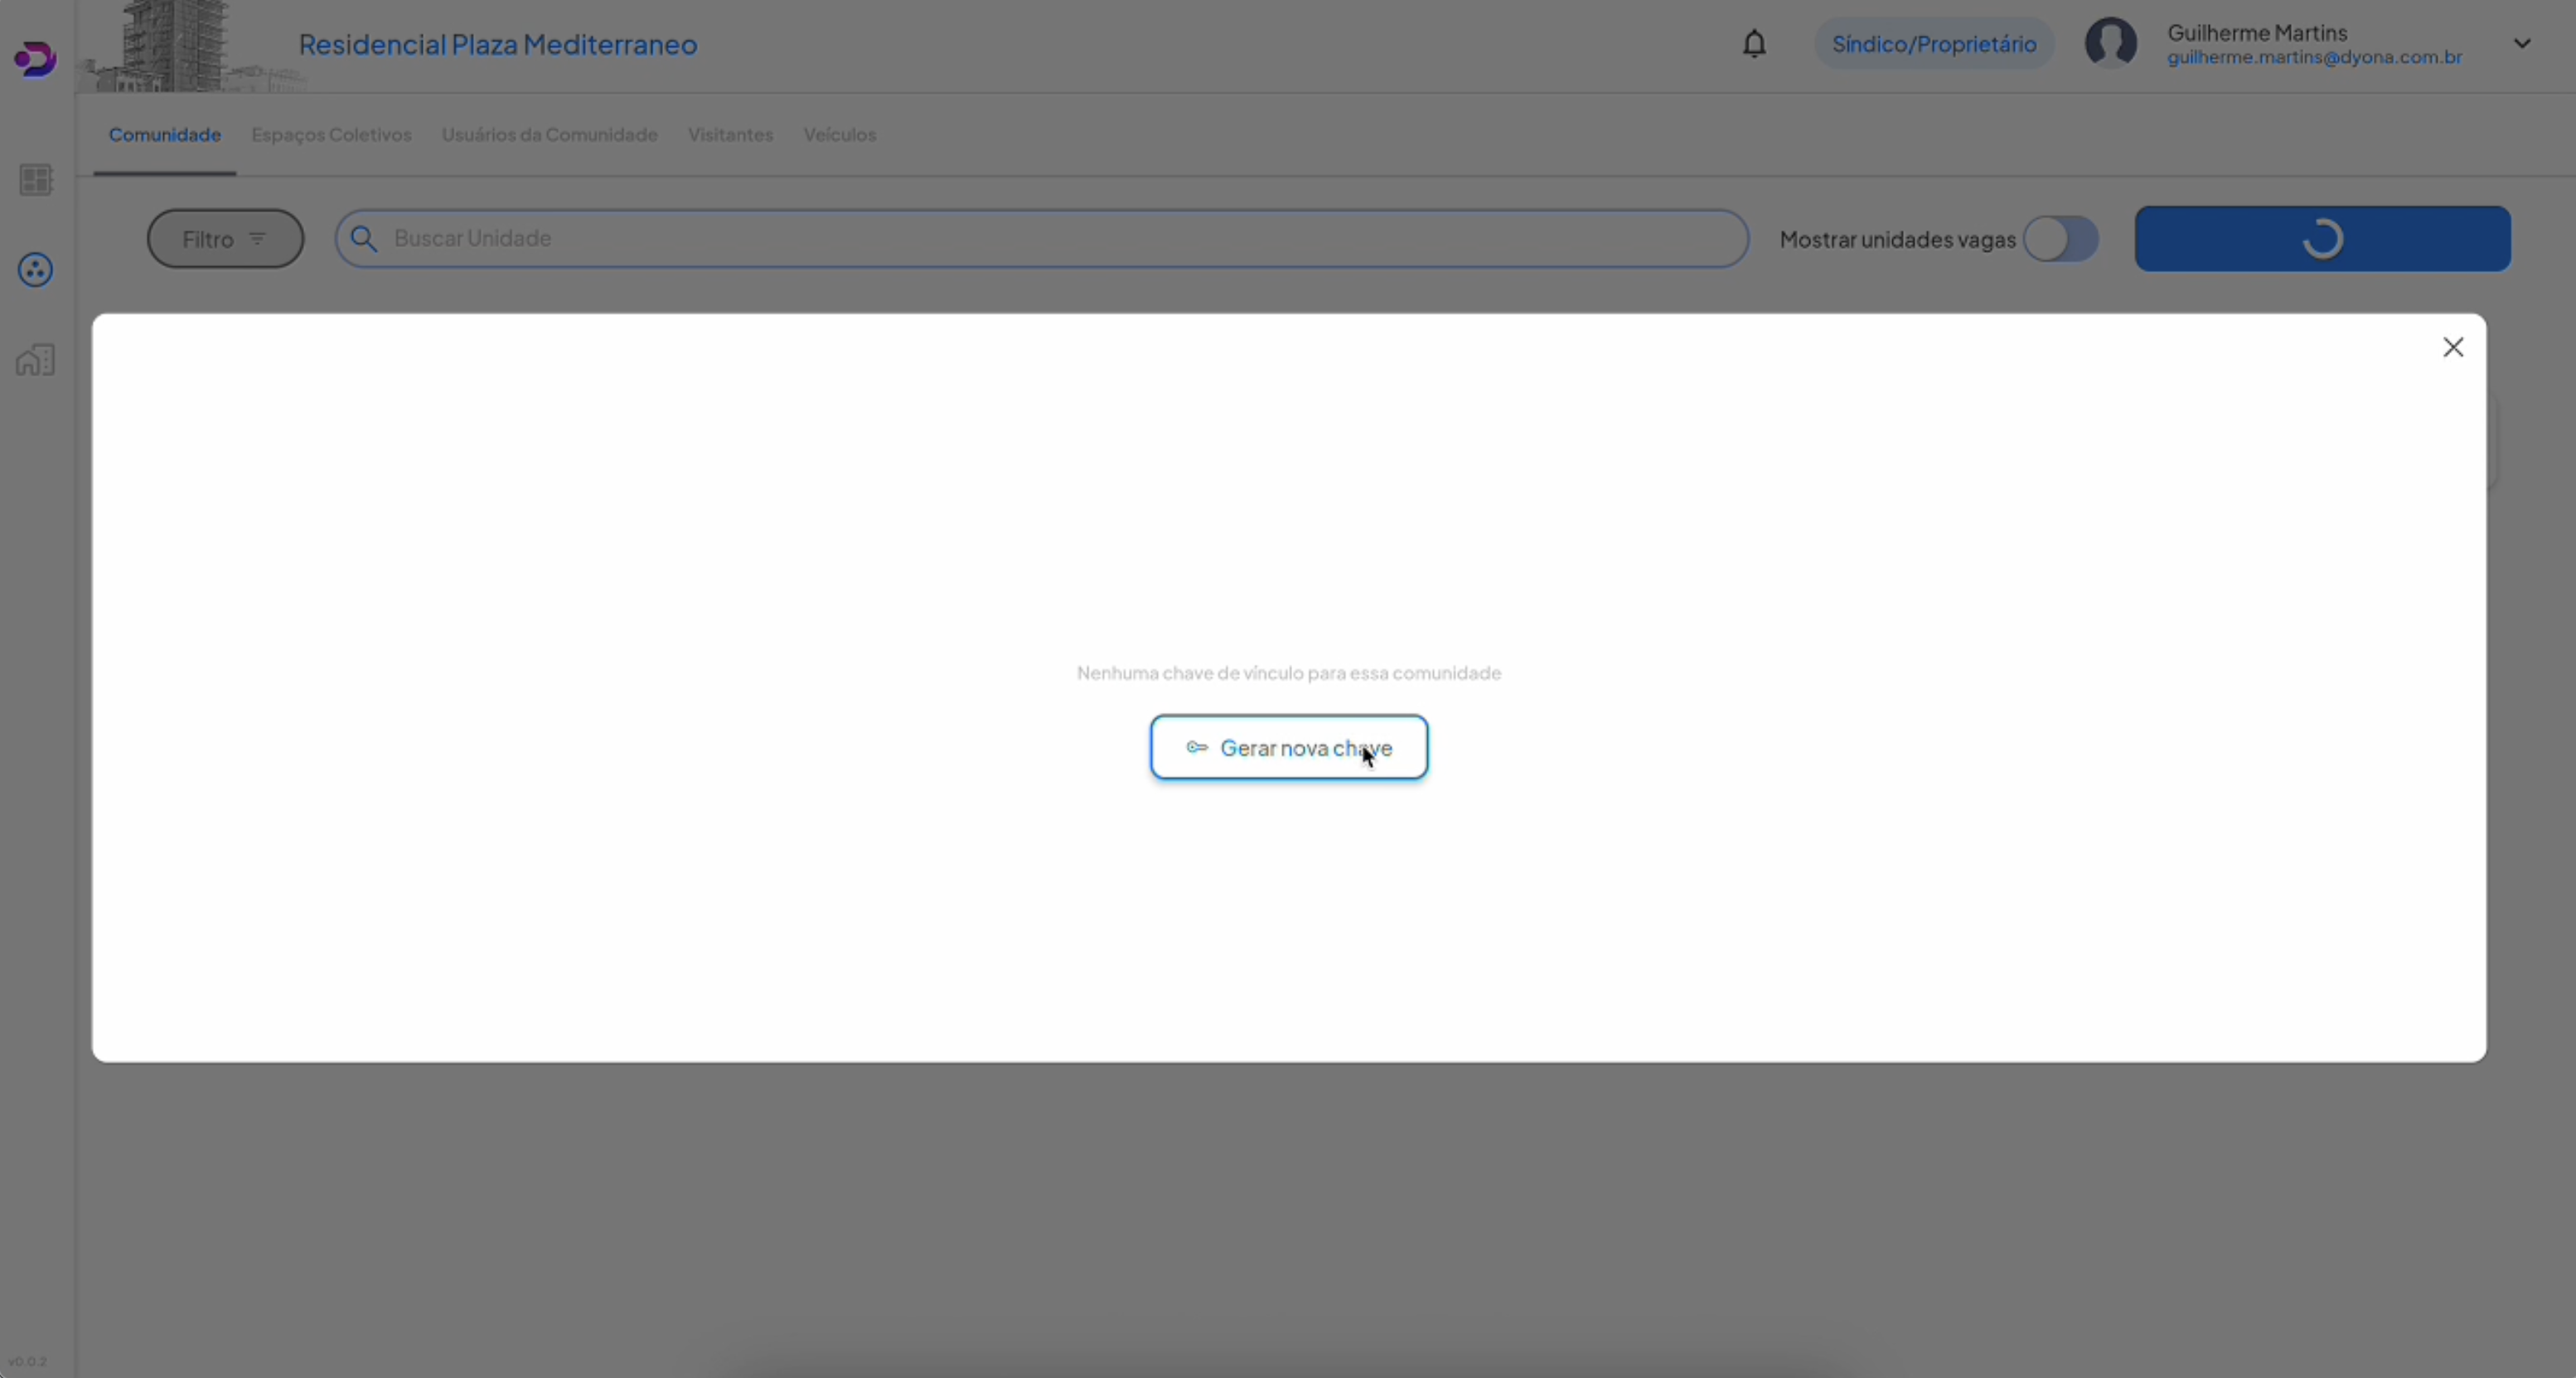Open the notifications bell
This screenshot has width=2576, height=1378.
(x=1754, y=44)
